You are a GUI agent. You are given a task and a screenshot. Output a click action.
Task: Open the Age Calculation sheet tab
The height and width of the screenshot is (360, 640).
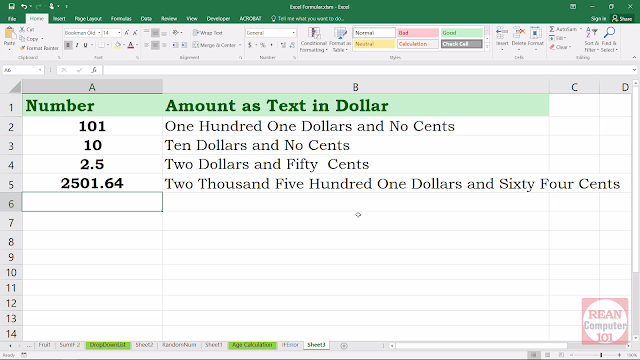coord(252,345)
